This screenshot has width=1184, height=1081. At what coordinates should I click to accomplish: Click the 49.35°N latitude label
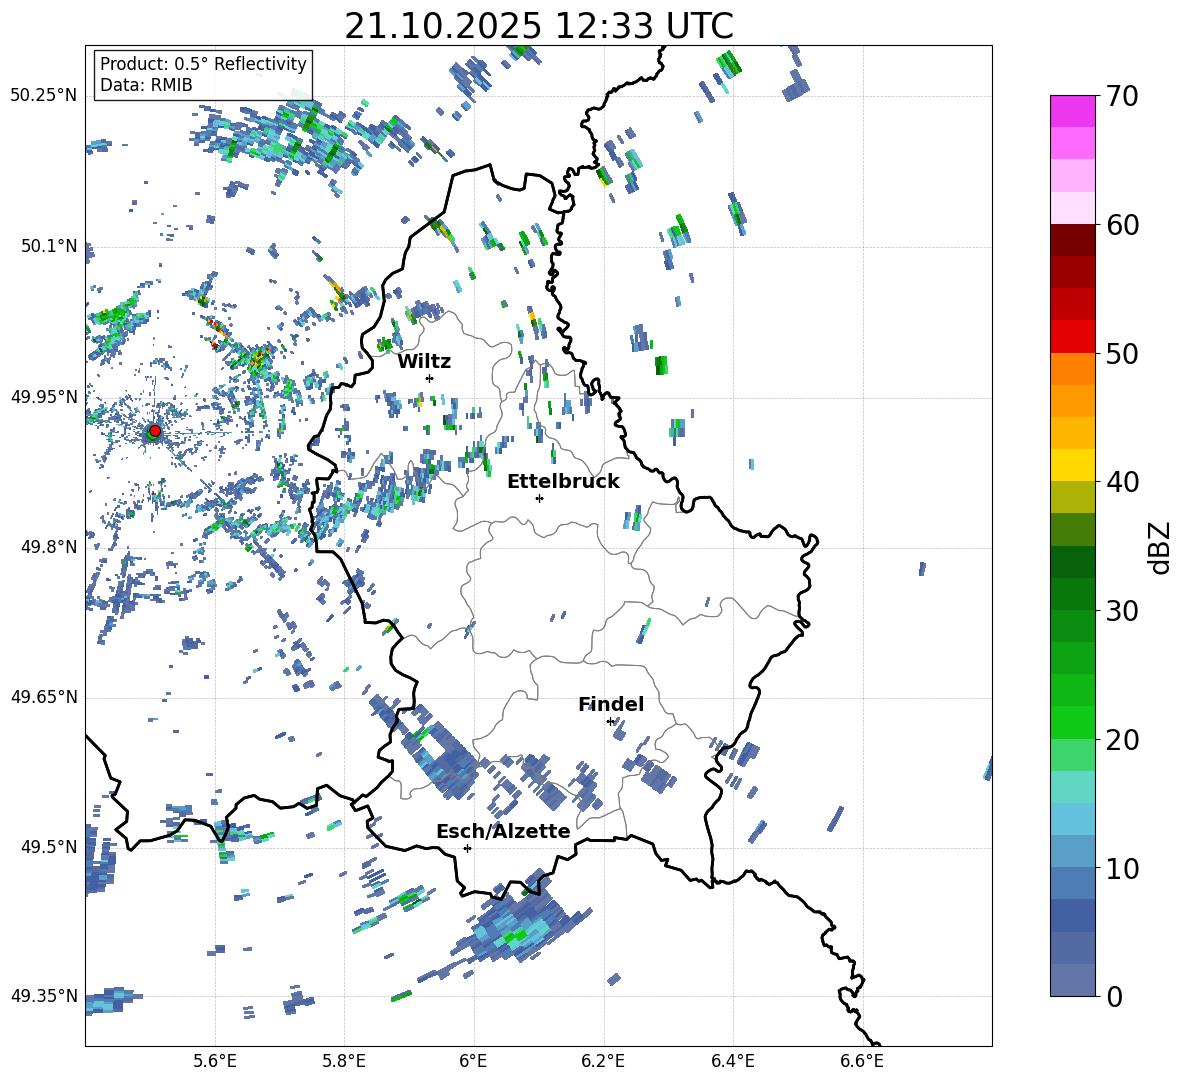click(44, 996)
